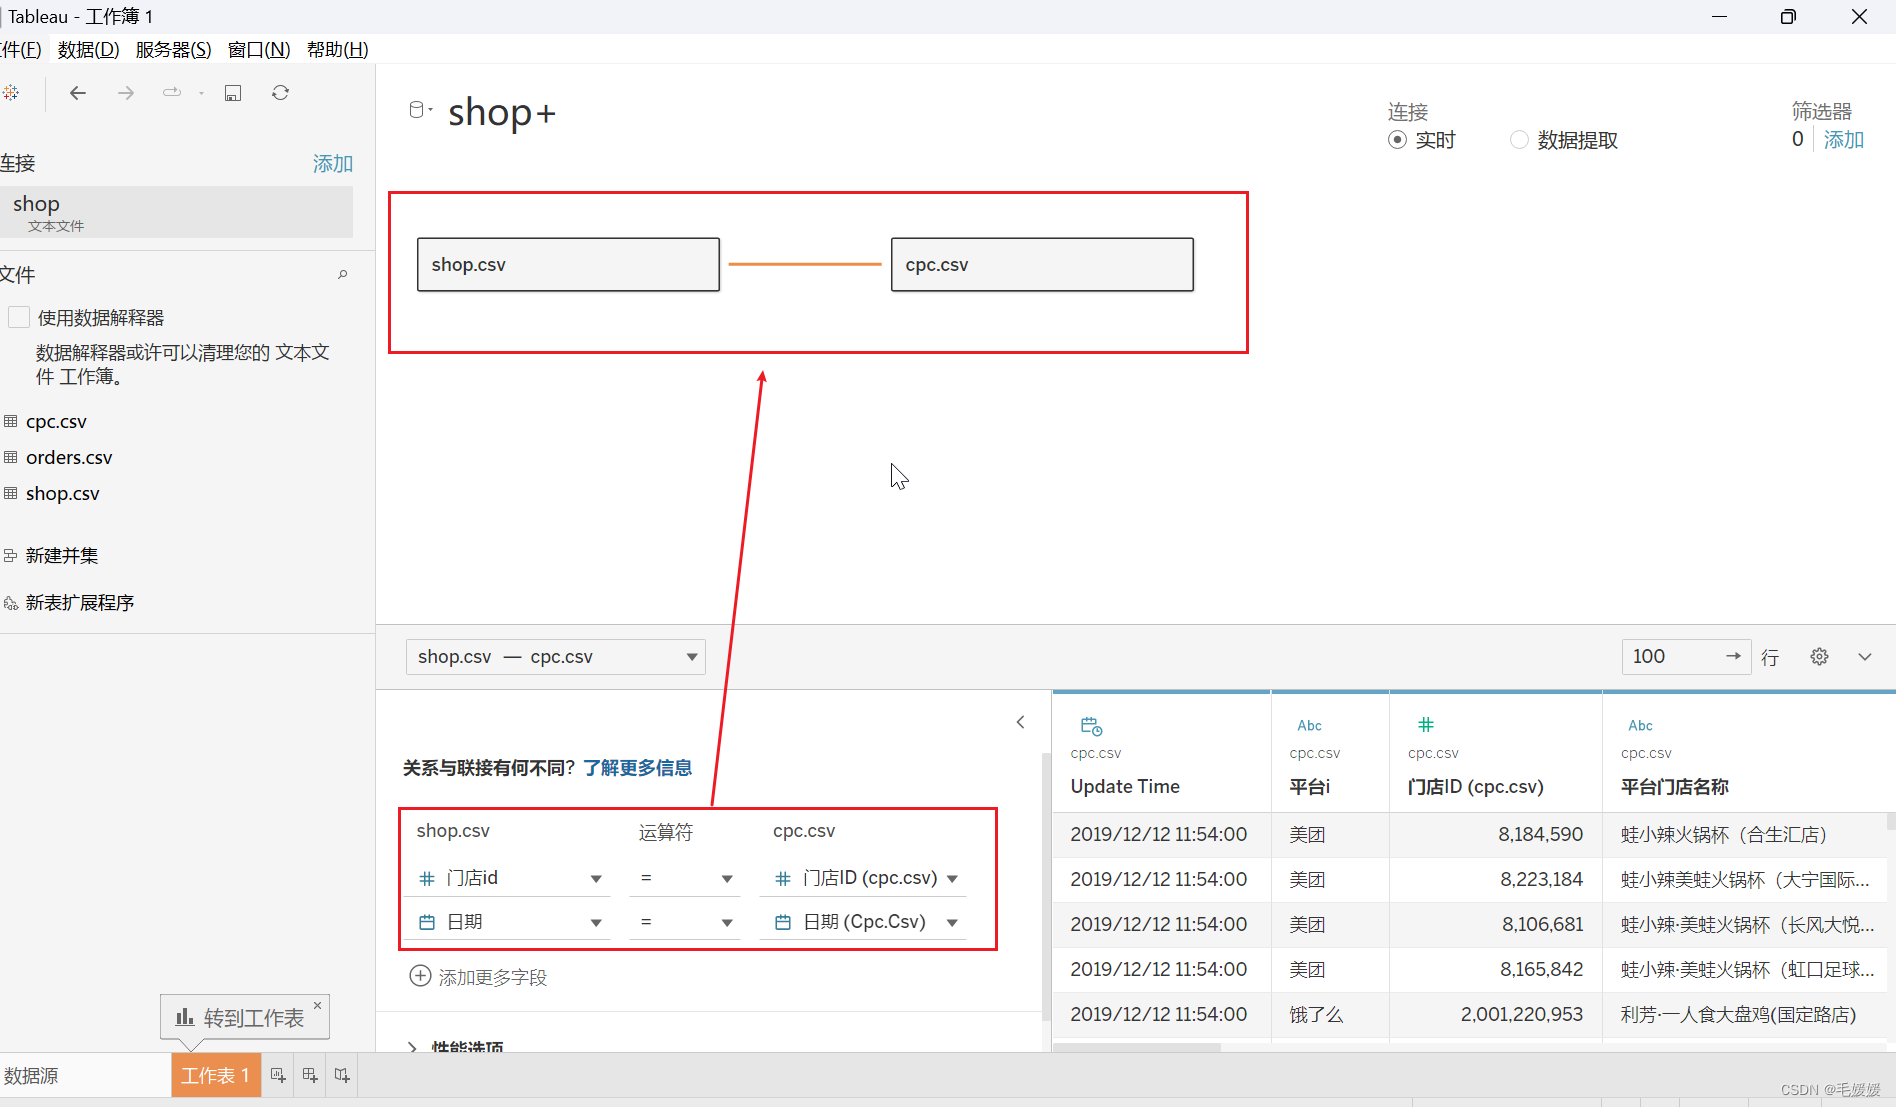This screenshot has width=1896, height=1107.
Task: Go back using the back arrow
Action: click(77, 93)
